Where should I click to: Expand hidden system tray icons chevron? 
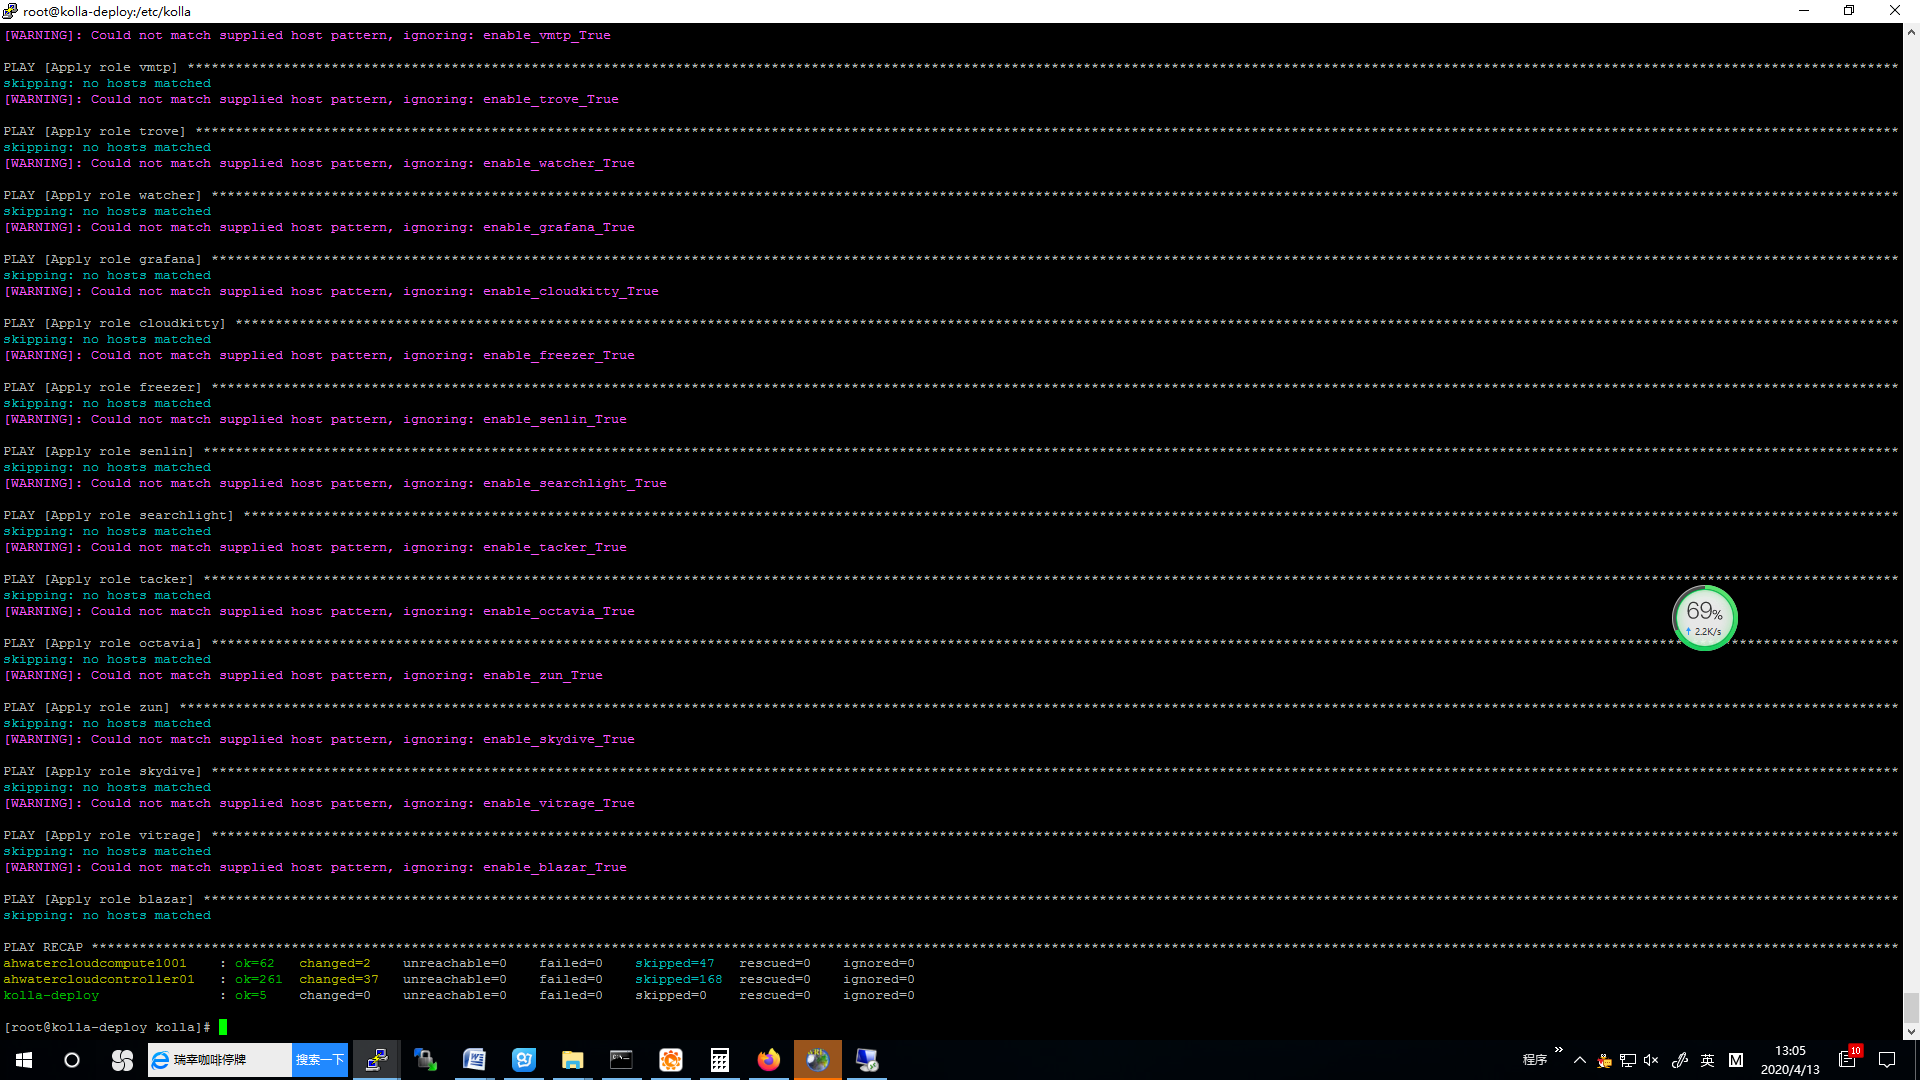pyautogui.click(x=1580, y=1060)
